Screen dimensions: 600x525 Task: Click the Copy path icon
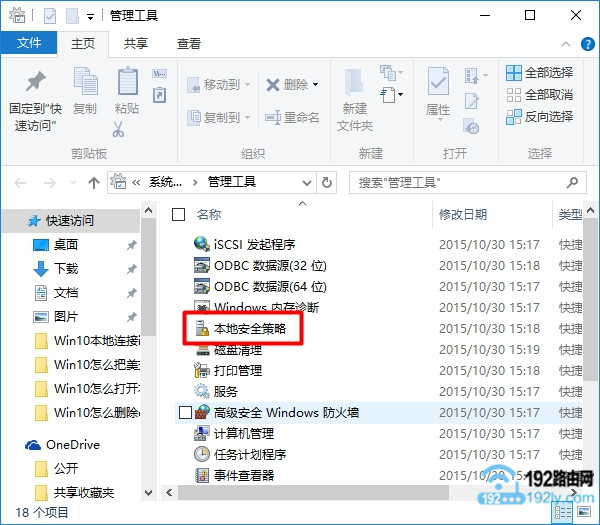pyautogui.click(x=160, y=73)
